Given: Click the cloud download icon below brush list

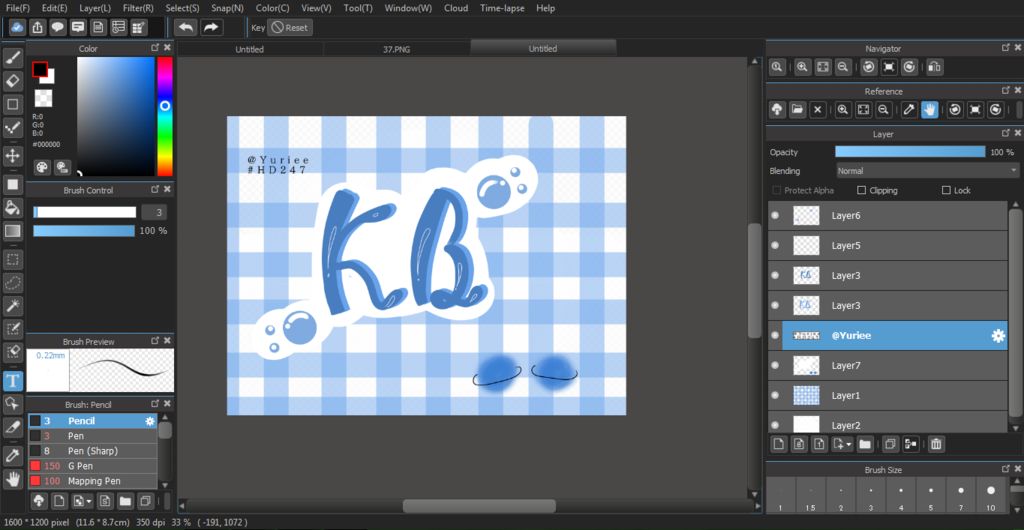Looking at the screenshot, I should click(39, 501).
